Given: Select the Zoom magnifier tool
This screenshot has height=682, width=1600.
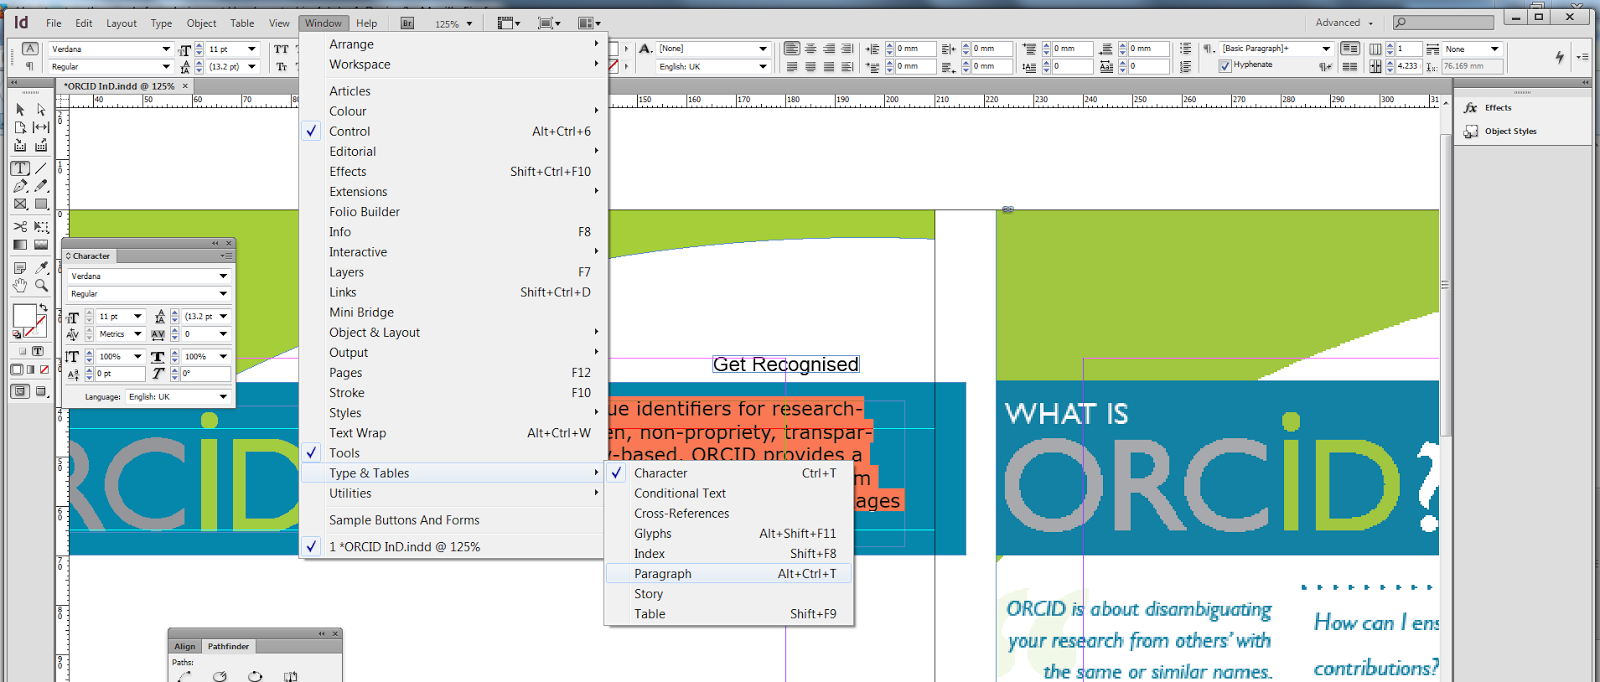Looking at the screenshot, I should click(41, 286).
